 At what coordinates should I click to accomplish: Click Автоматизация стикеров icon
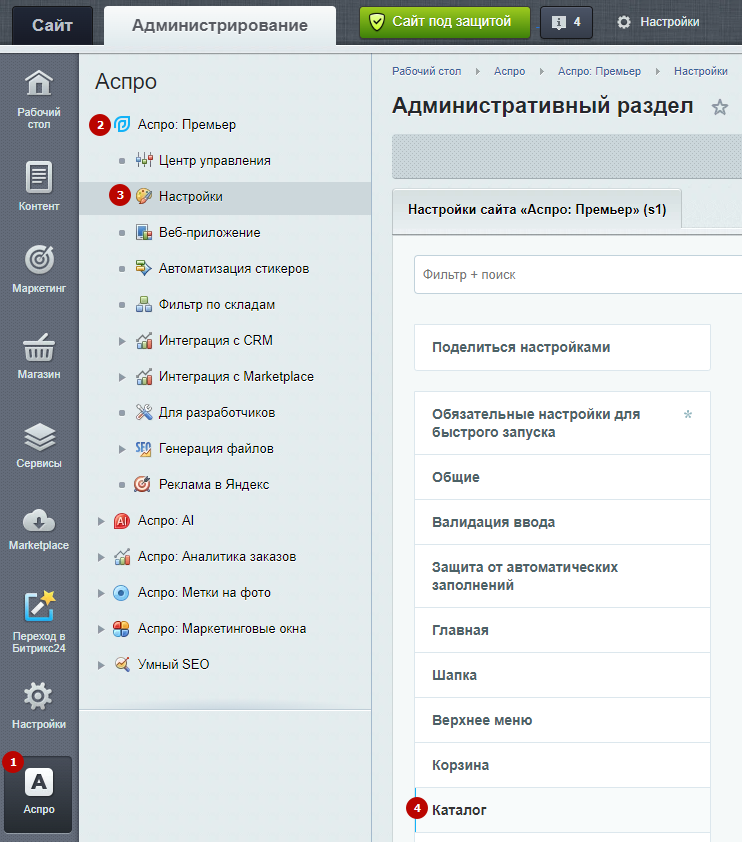tap(143, 268)
